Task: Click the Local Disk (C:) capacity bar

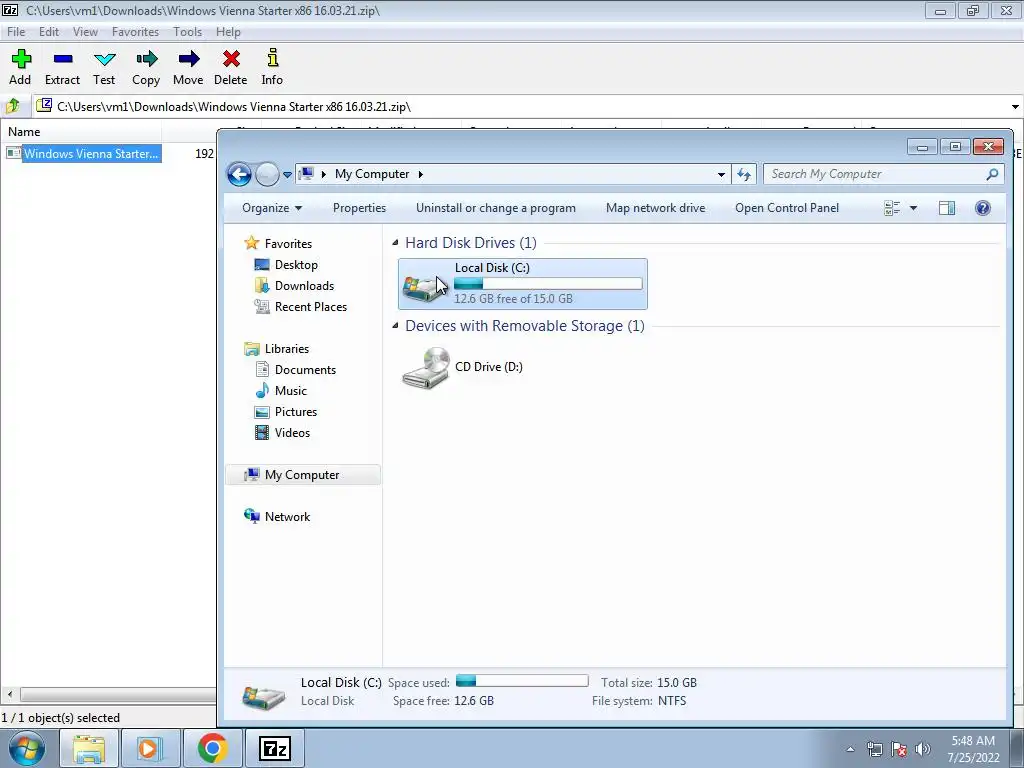Action: 548,283
